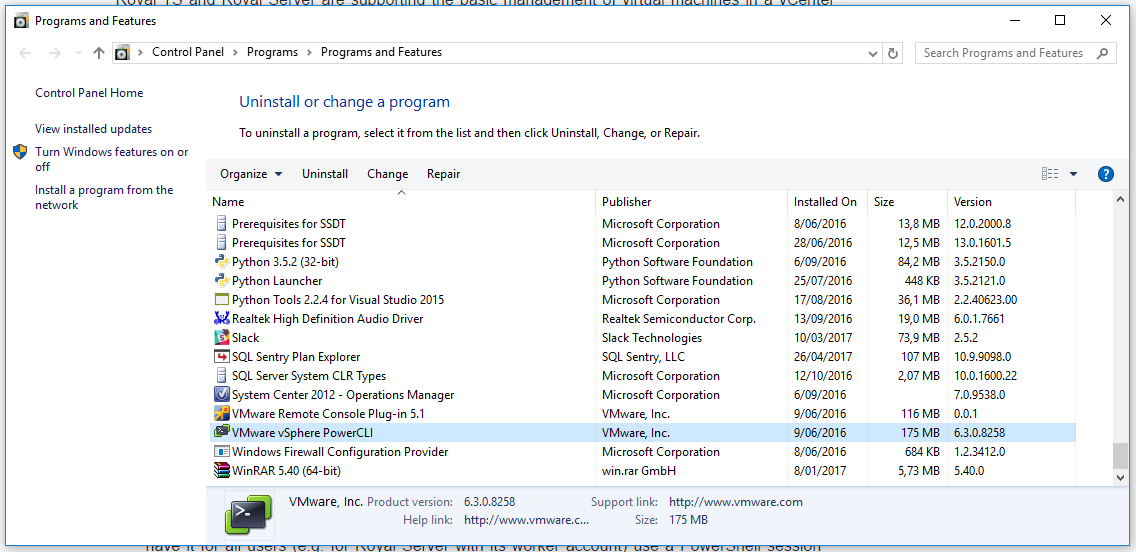Screen dimensions: 1136x552
Task: Click the System Center 2012 Operations Manager icon
Action: tap(222, 395)
